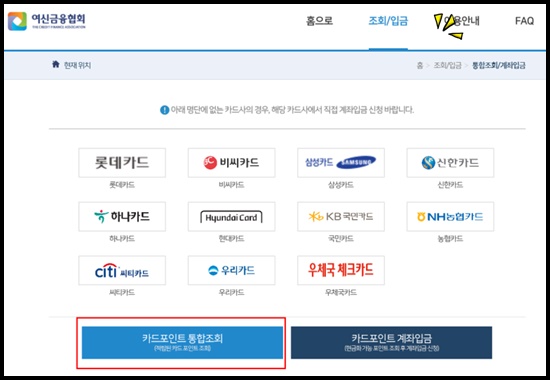Click the blue info notice icon
The height and width of the screenshot is (380, 550).
(165, 110)
